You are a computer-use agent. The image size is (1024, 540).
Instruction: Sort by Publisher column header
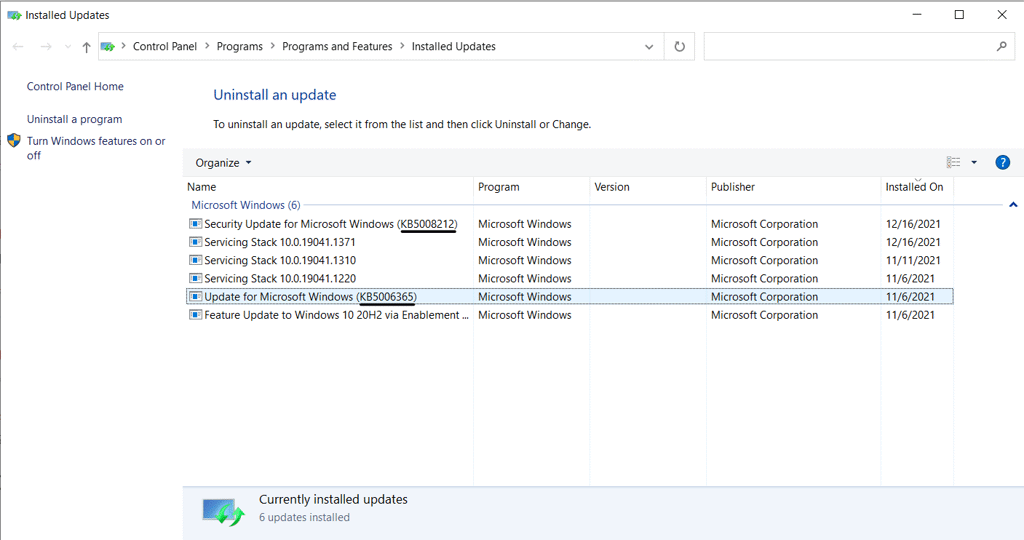793,187
